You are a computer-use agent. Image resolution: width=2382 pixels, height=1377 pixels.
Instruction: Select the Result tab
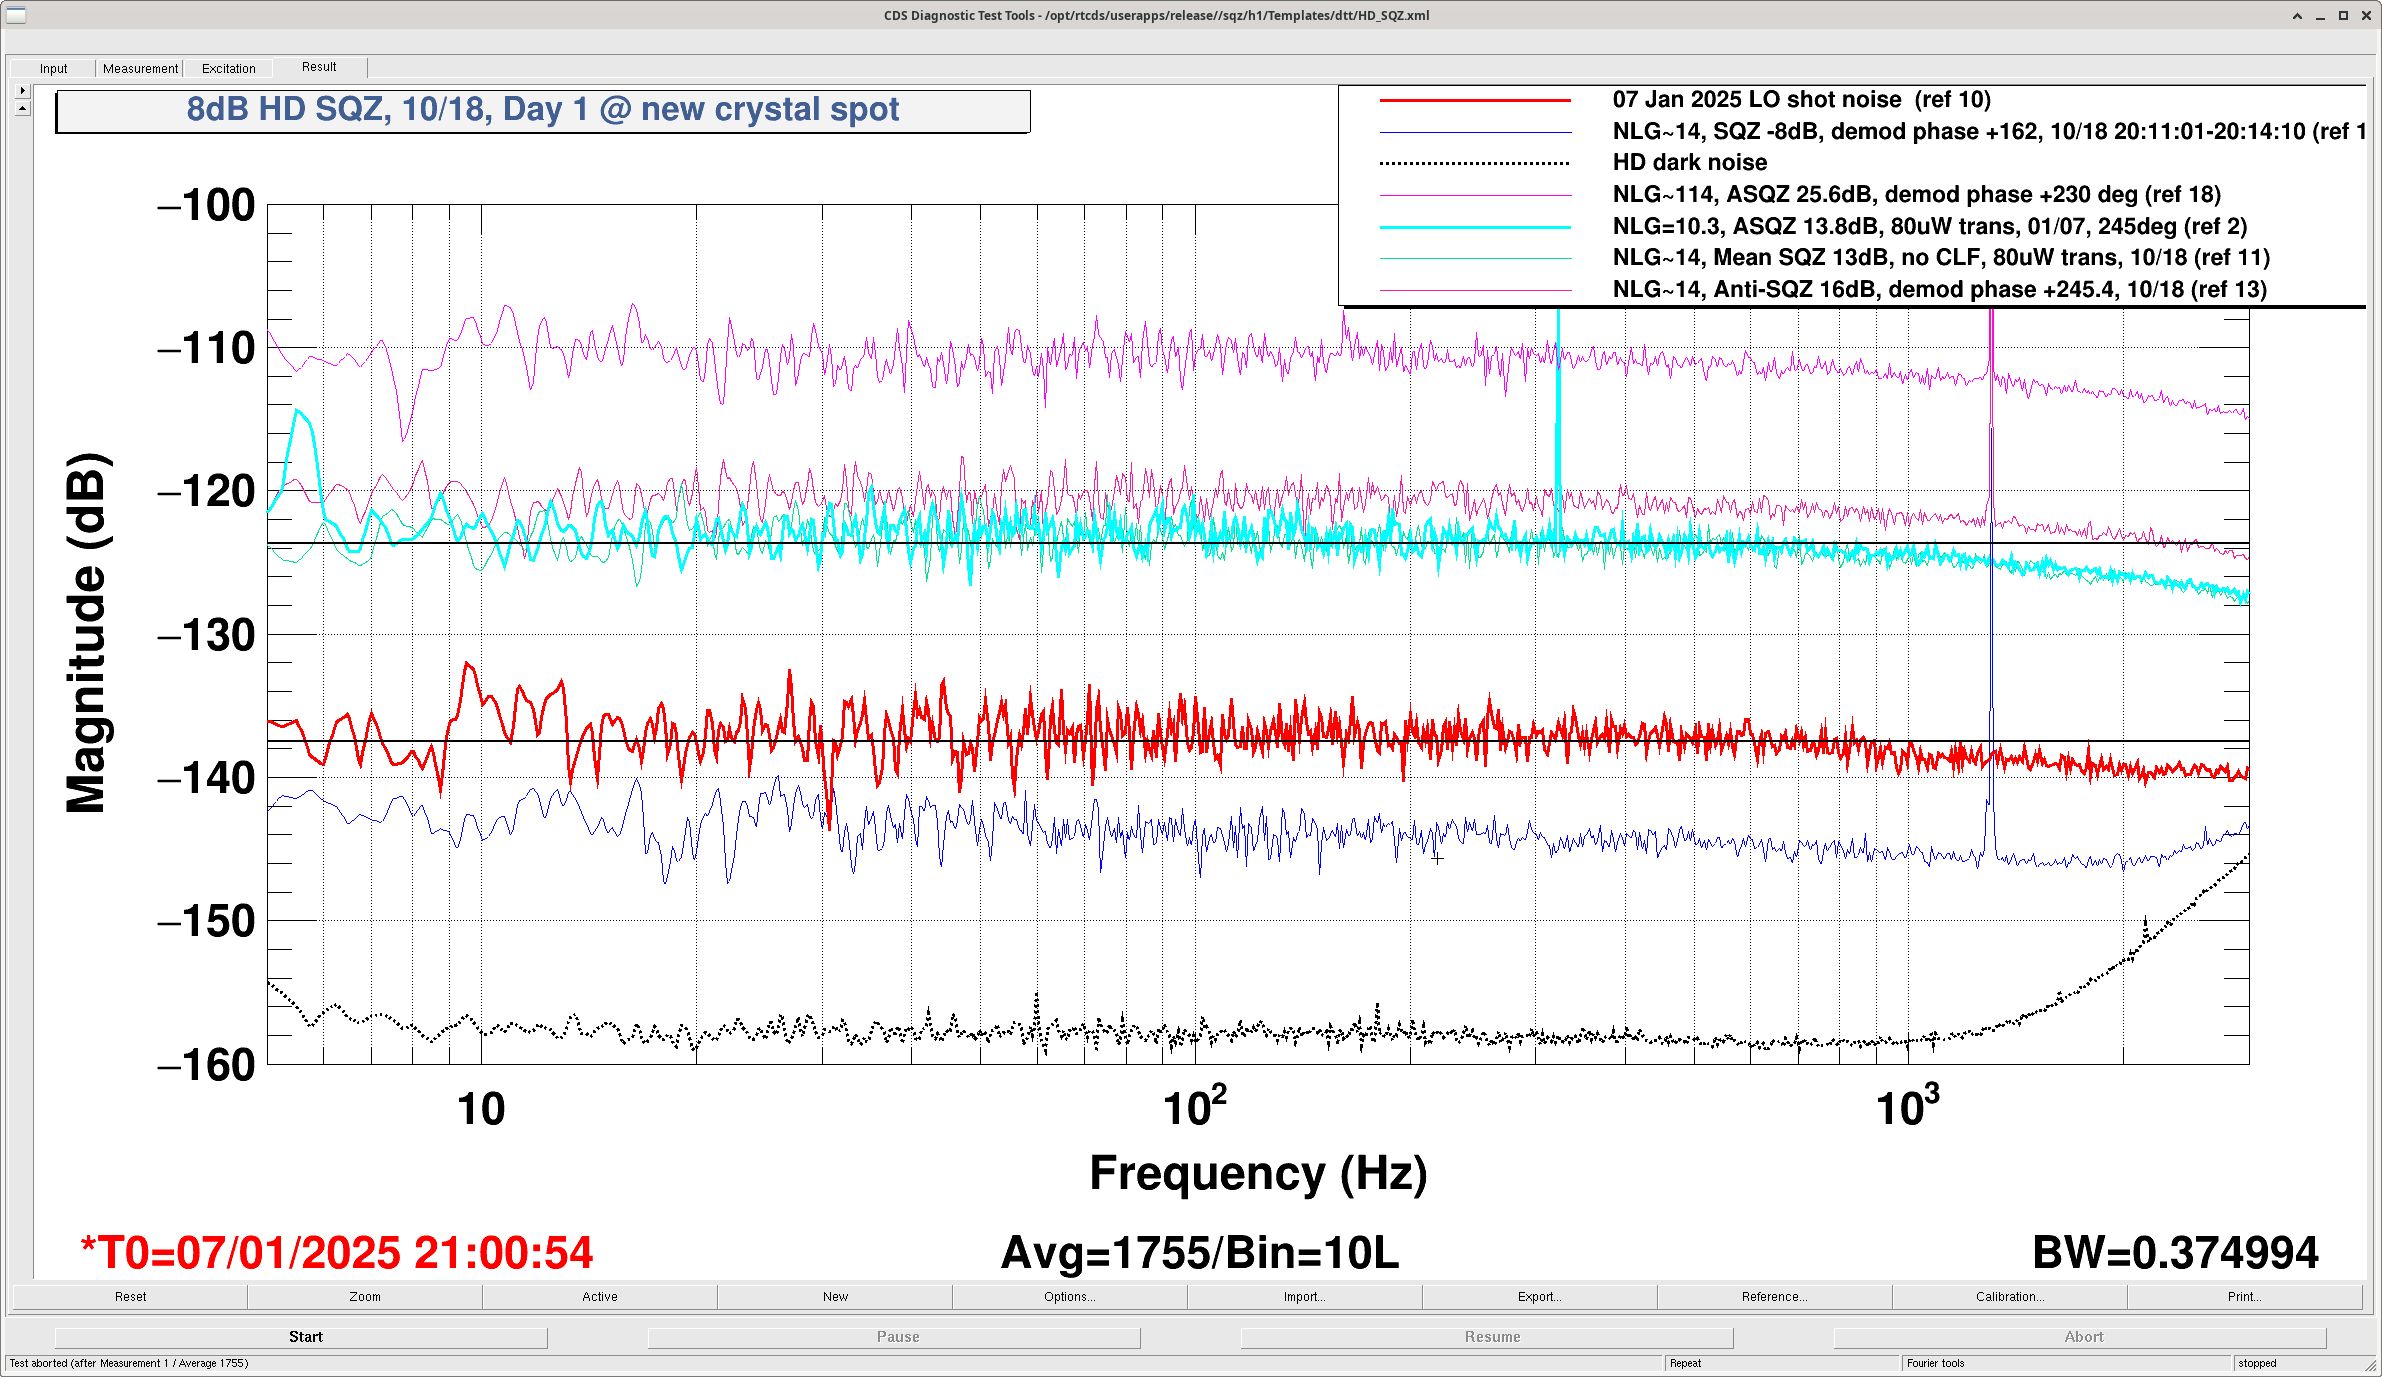(x=319, y=67)
